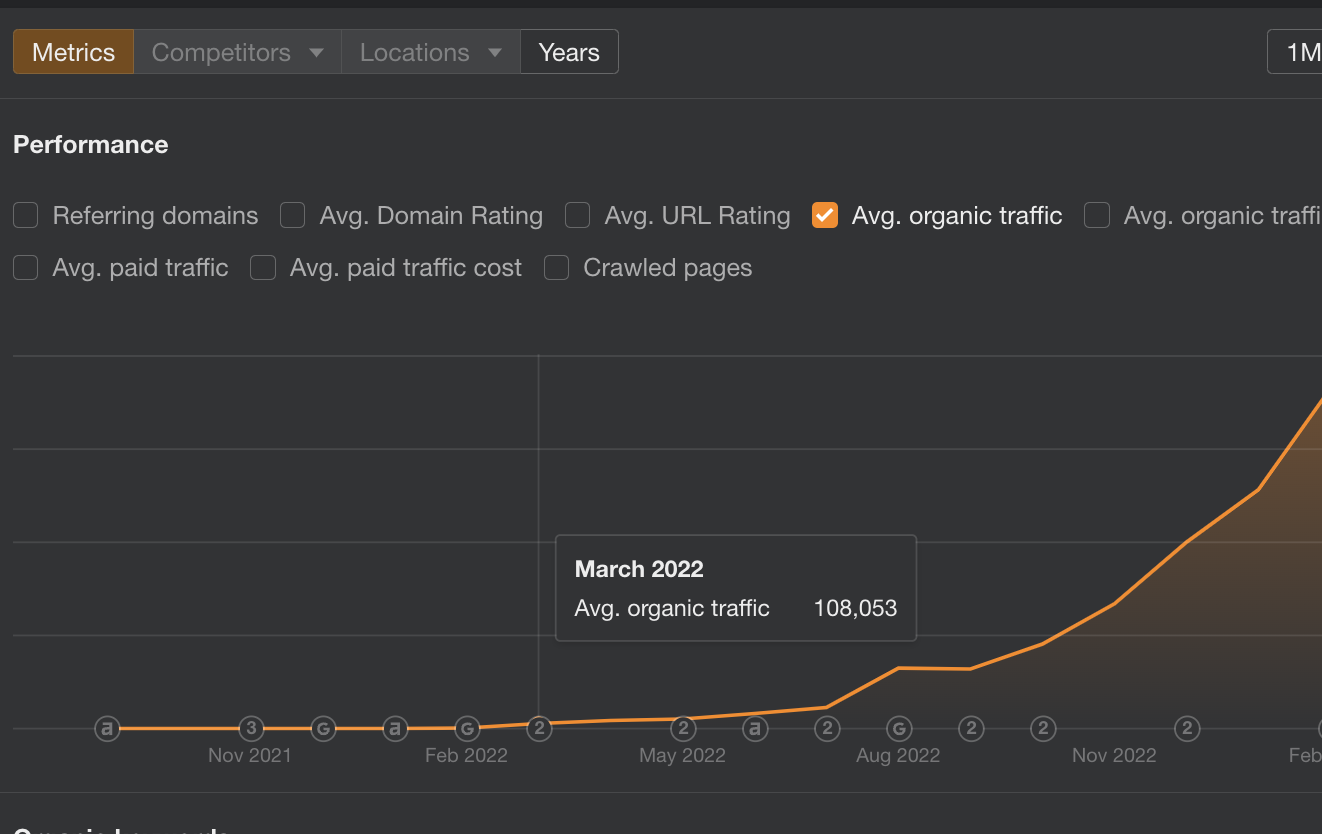Click the leftmost 'a' annotation marker on timeline
This screenshot has height=834, width=1322.
(x=107, y=729)
